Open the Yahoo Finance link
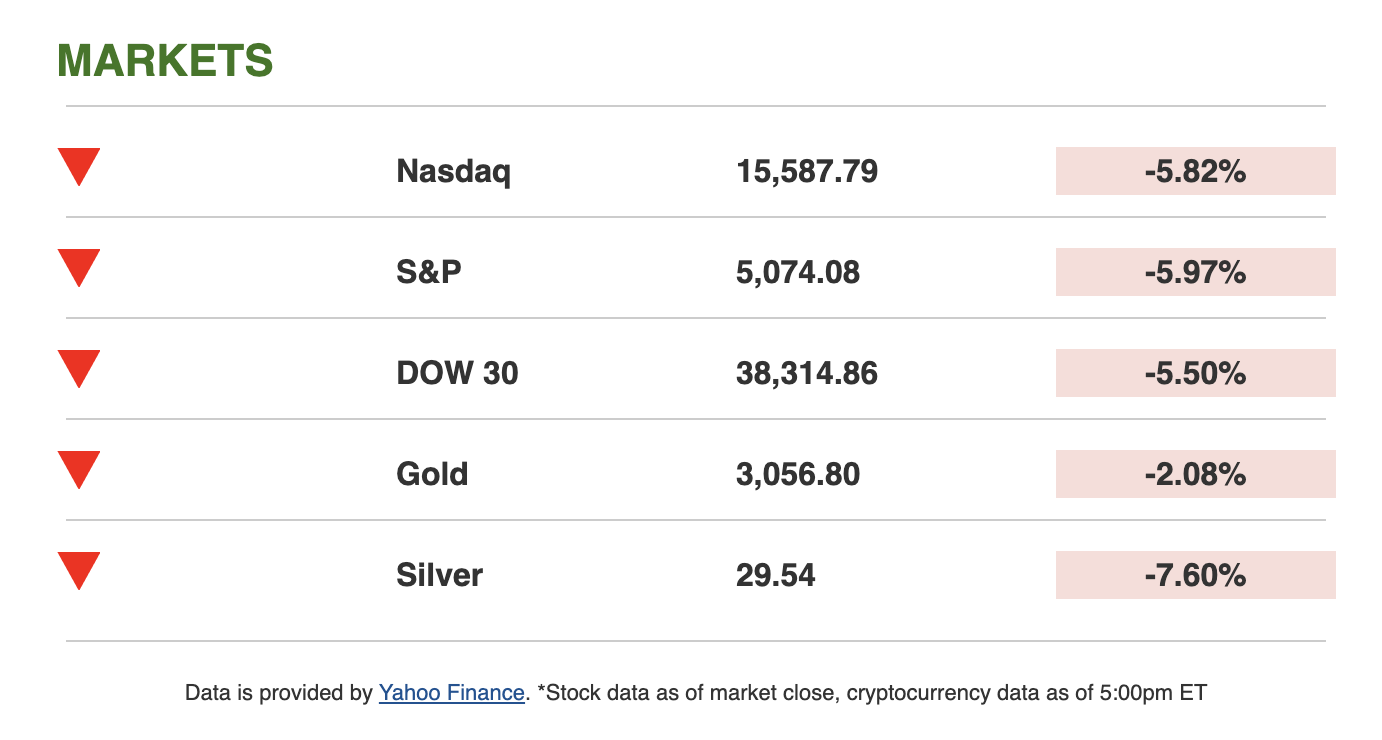The width and height of the screenshot is (1382, 740). coord(451,692)
